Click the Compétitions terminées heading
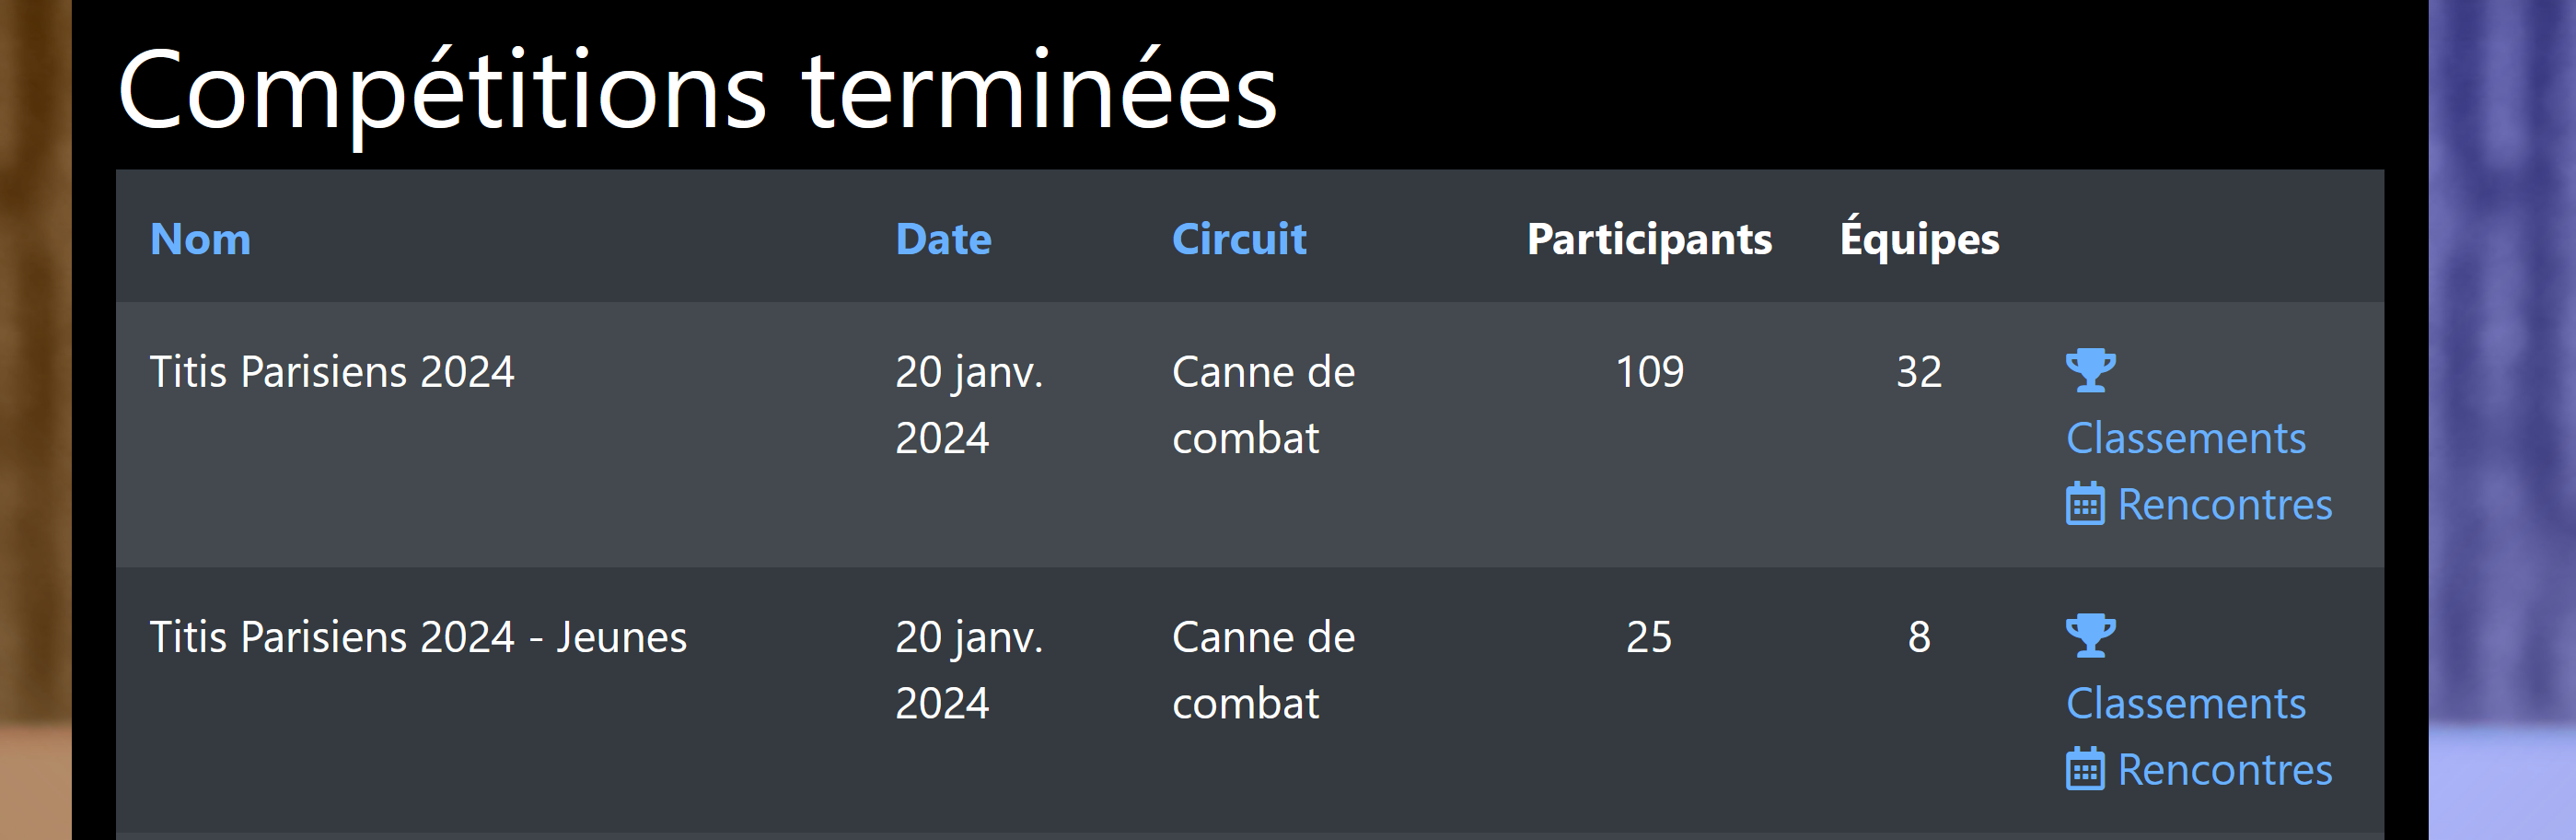Viewport: 2576px width, 840px height. 697,90
